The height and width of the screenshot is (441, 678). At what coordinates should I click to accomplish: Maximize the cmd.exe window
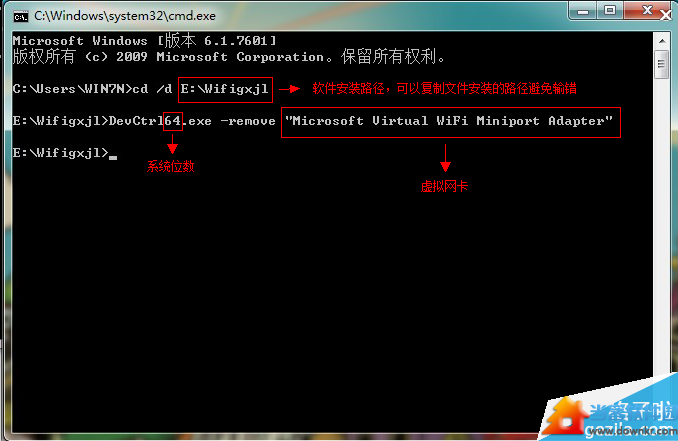tap(610, 10)
